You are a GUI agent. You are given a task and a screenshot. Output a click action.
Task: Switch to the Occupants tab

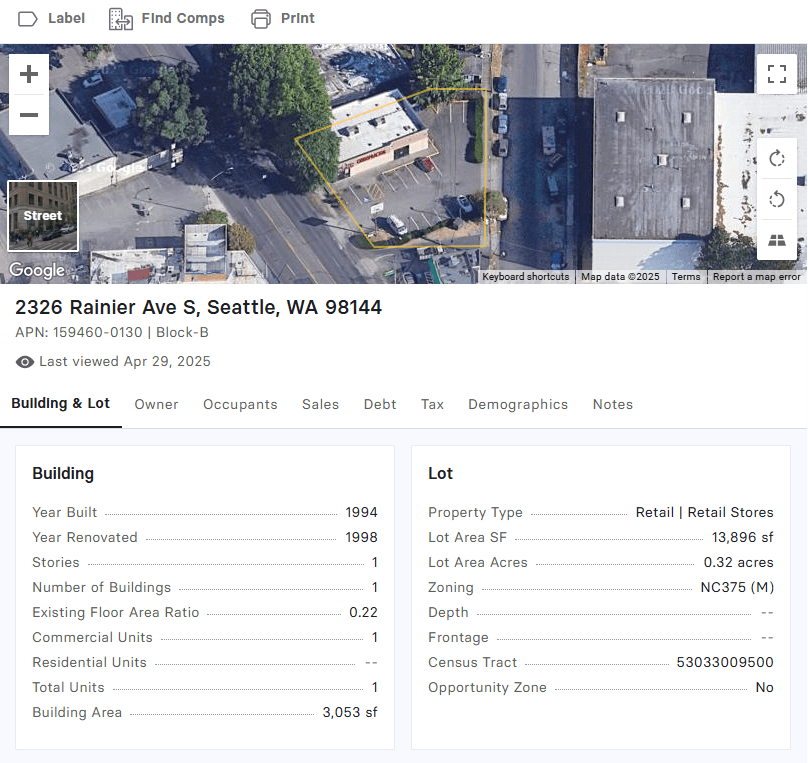click(240, 404)
